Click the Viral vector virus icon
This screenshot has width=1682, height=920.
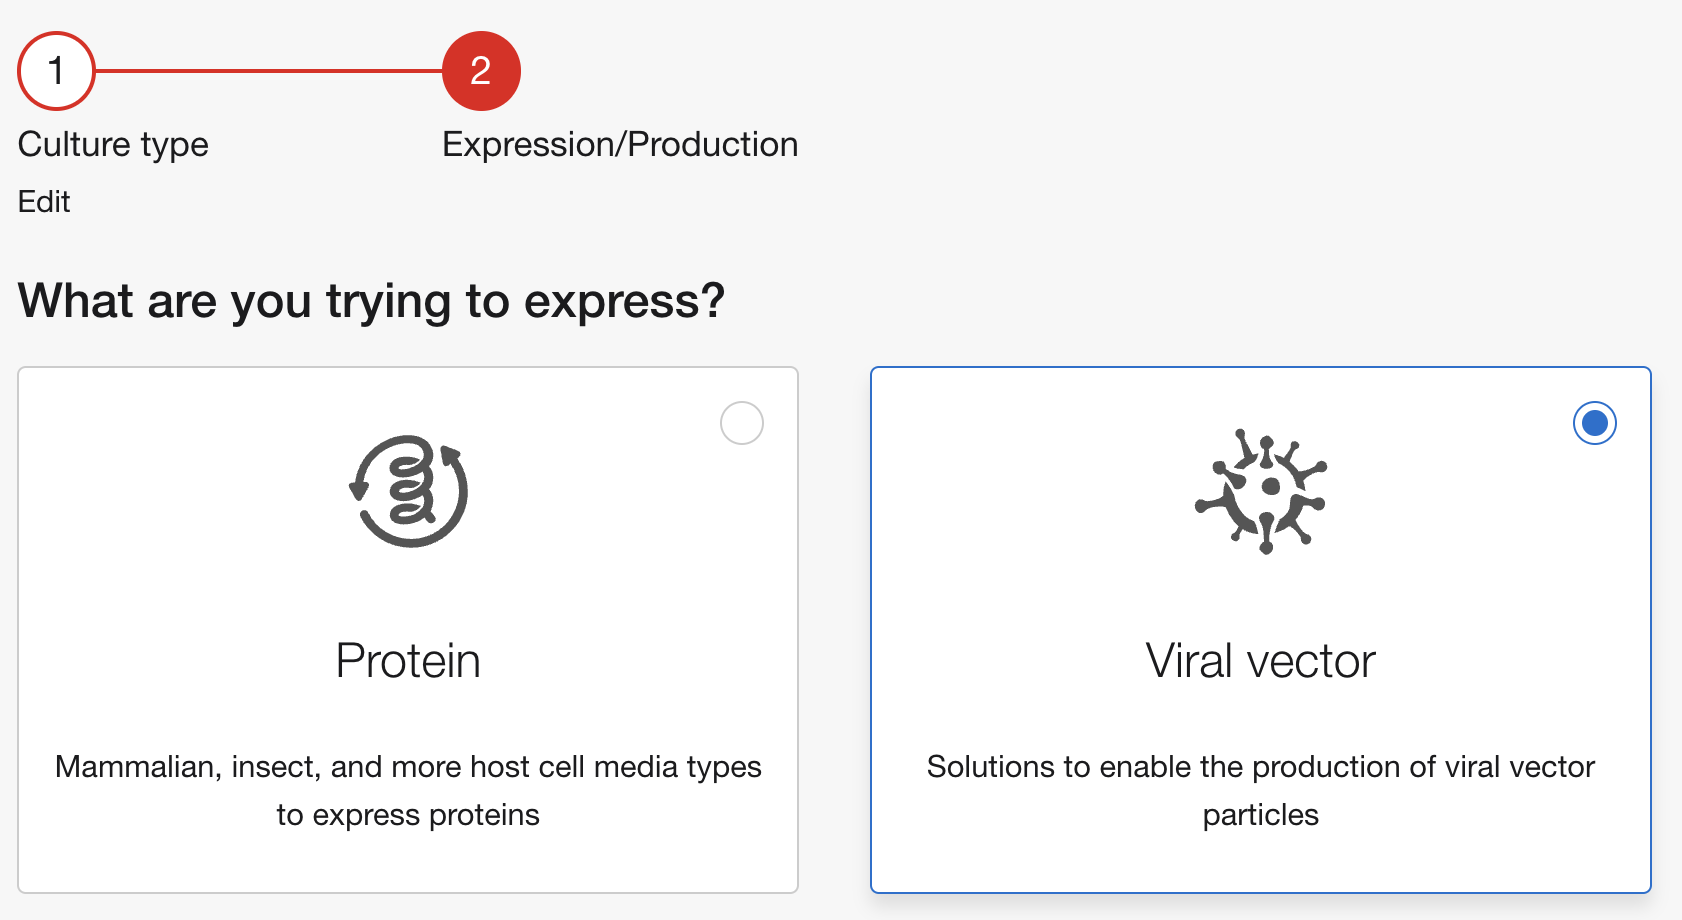pyautogui.click(x=1261, y=491)
